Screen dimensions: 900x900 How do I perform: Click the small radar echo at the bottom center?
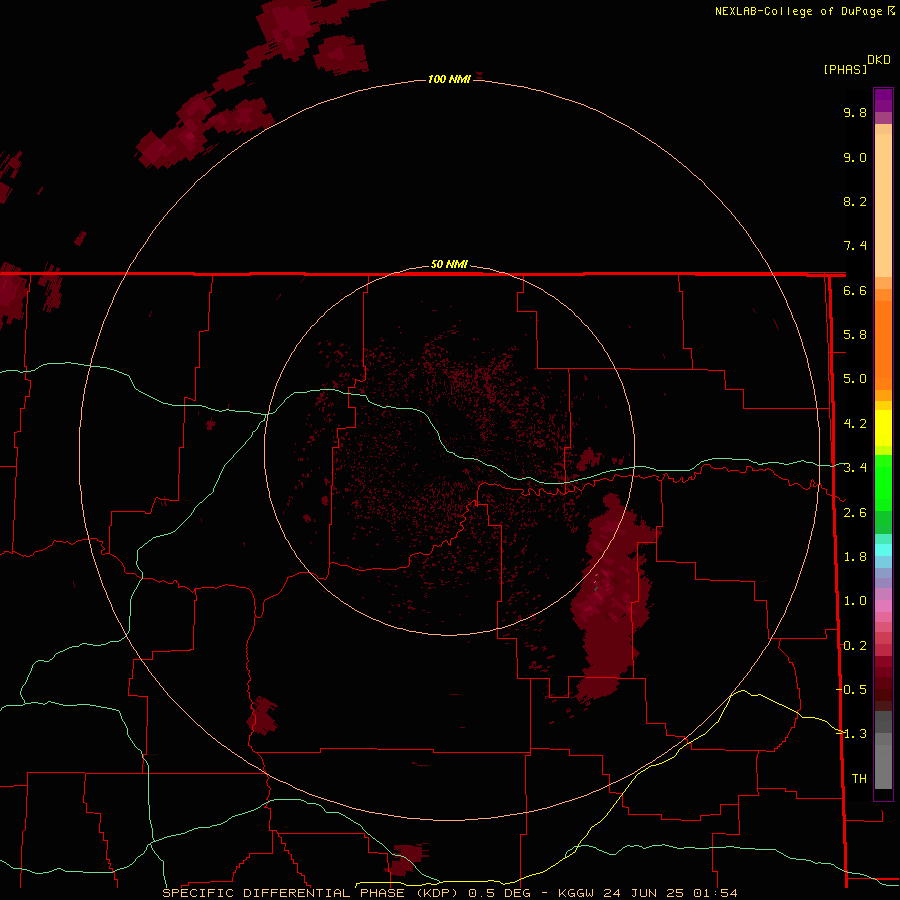(407, 859)
